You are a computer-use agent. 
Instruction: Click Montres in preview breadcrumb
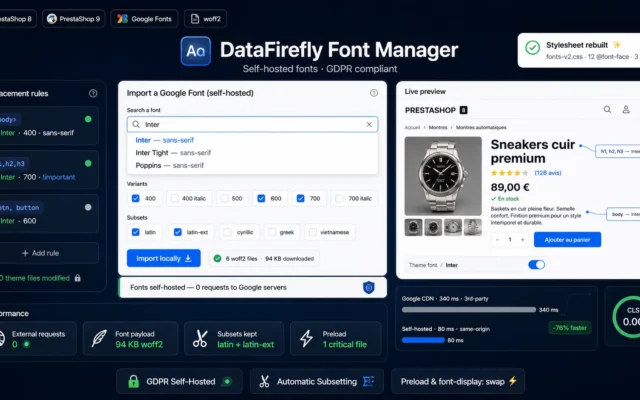[438, 127]
